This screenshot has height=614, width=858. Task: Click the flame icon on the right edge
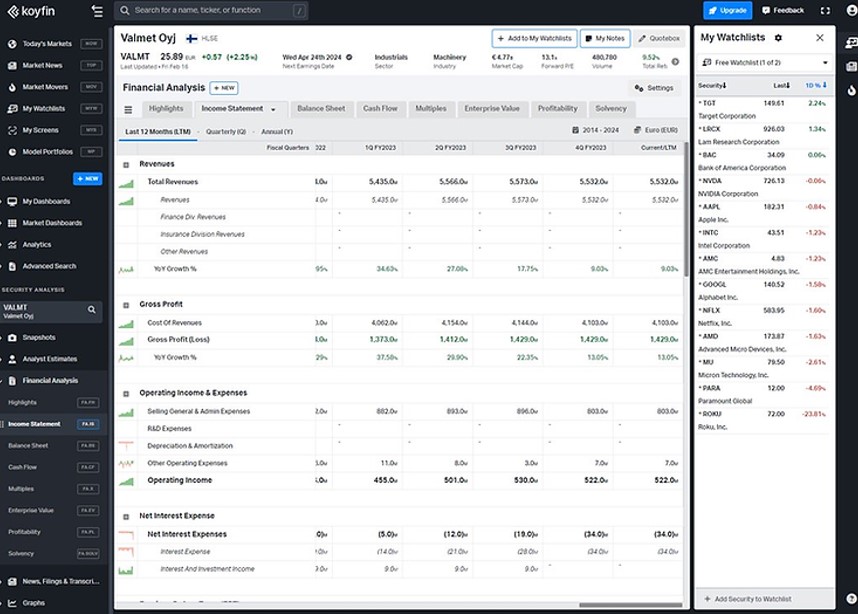pos(851,90)
